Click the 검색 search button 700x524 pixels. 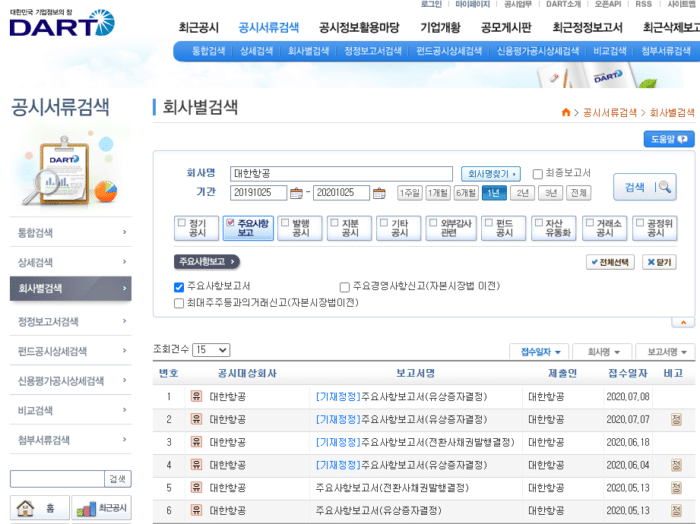[645, 187]
